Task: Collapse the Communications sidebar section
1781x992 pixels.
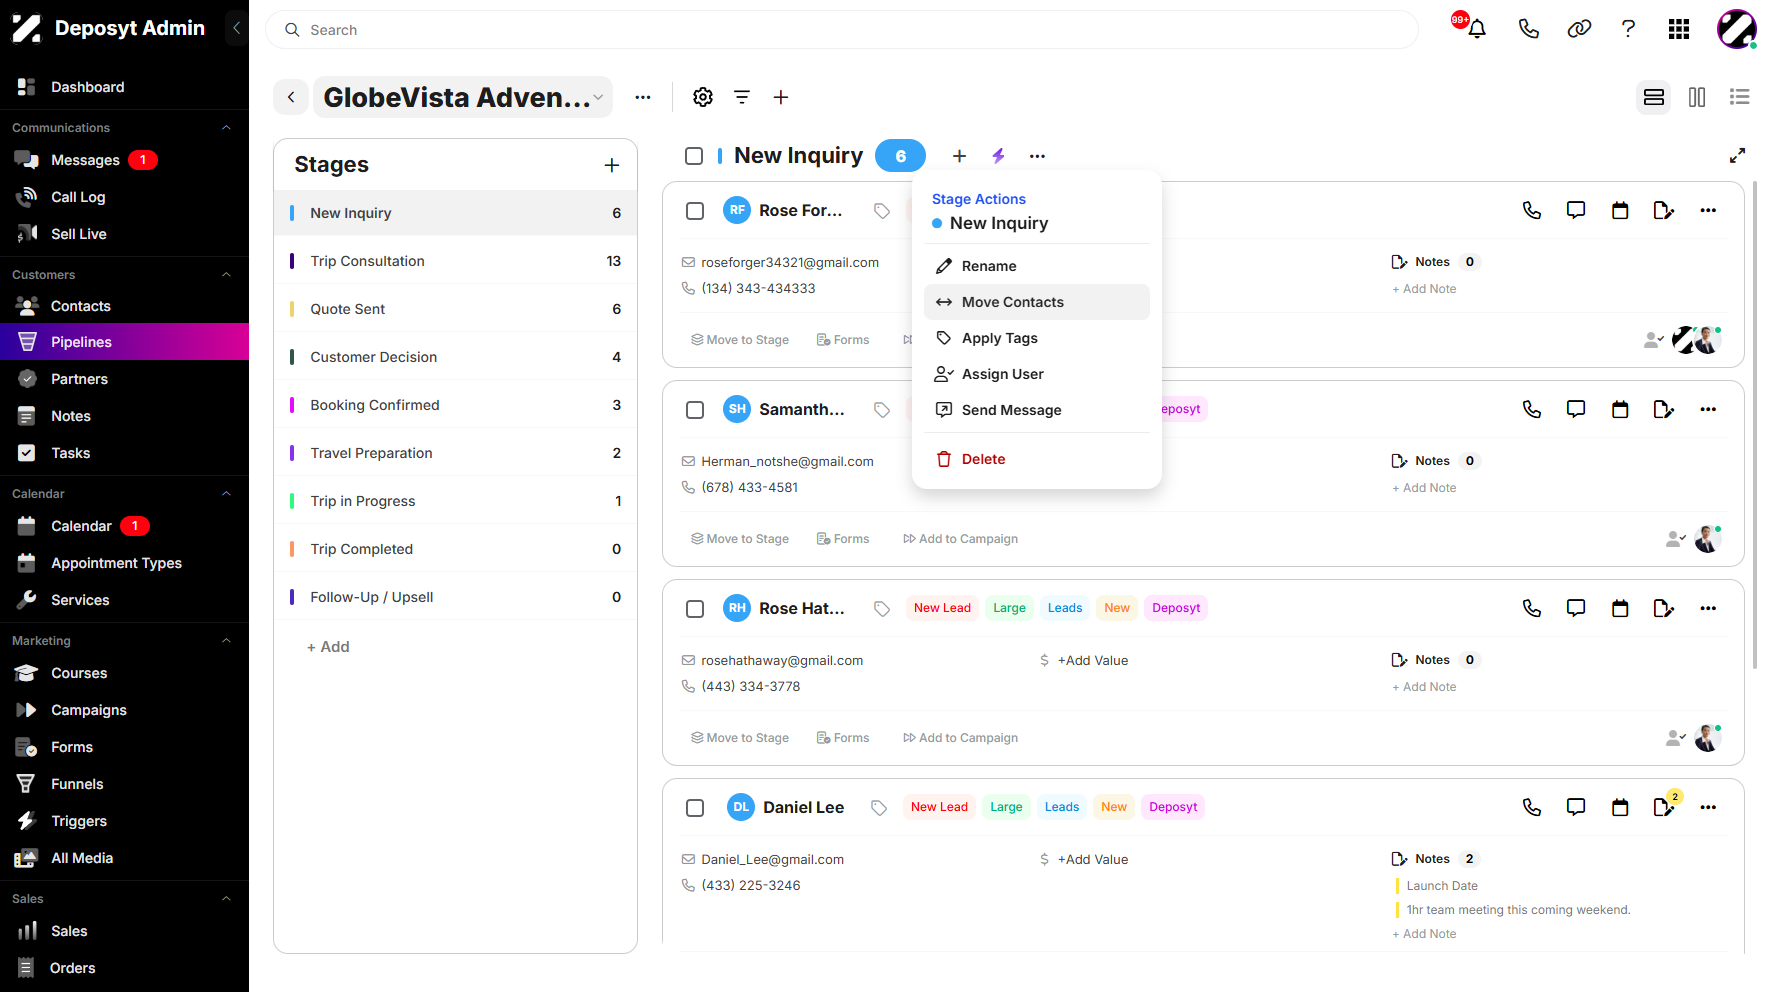Action: pyautogui.click(x=226, y=128)
